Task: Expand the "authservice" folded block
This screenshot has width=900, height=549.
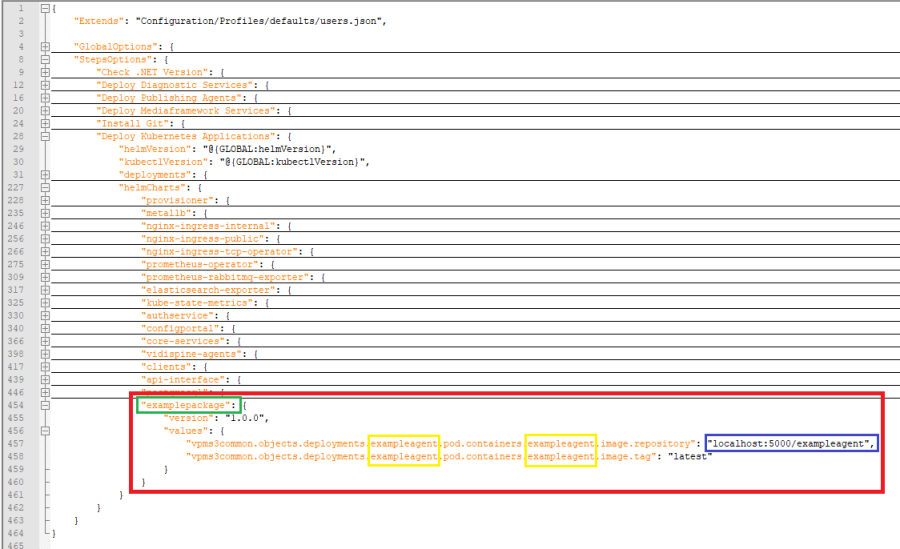Action: click(x=45, y=315)
